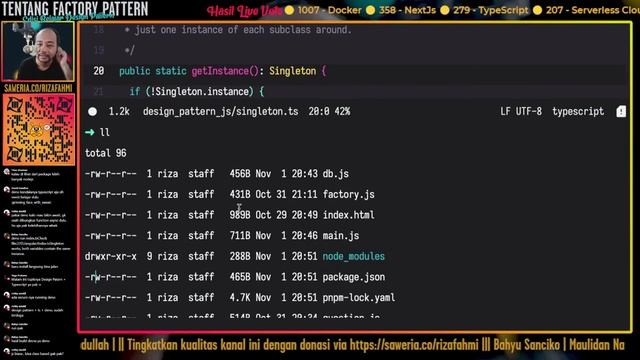The height and width of the screenshot is (360, 640).
Task: Click the 4.7K size of pnpm-lock.yaml
Action: tap(240, 298)
